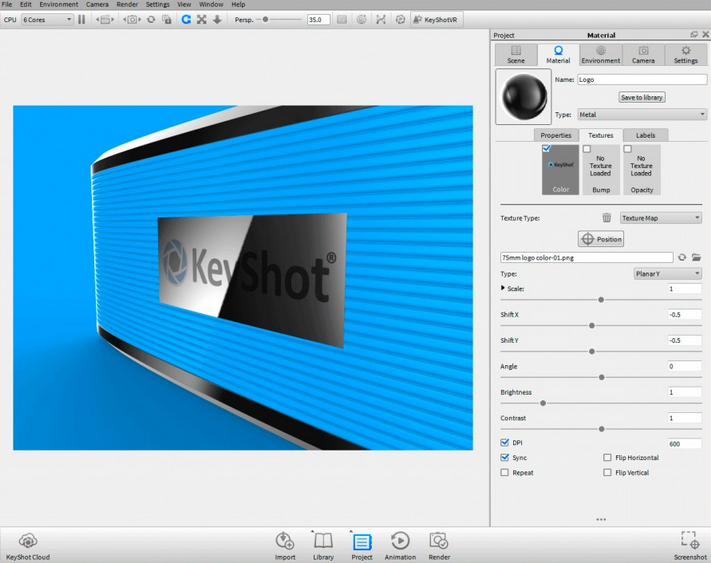Refresh the loaded texture file
This screenshot has width=711, height=563.
(682, 257)
